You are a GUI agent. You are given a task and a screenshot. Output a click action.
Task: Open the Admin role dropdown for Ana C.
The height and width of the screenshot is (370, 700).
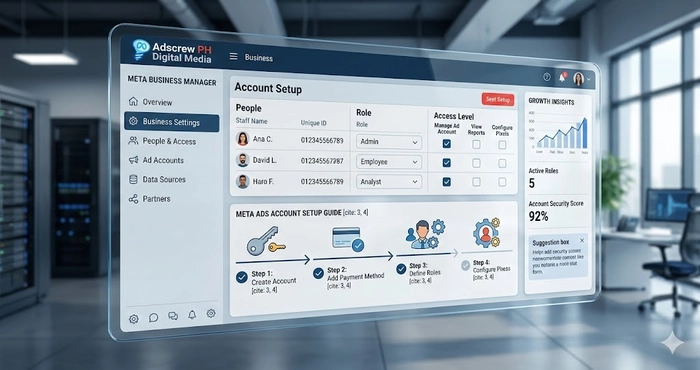389,141
